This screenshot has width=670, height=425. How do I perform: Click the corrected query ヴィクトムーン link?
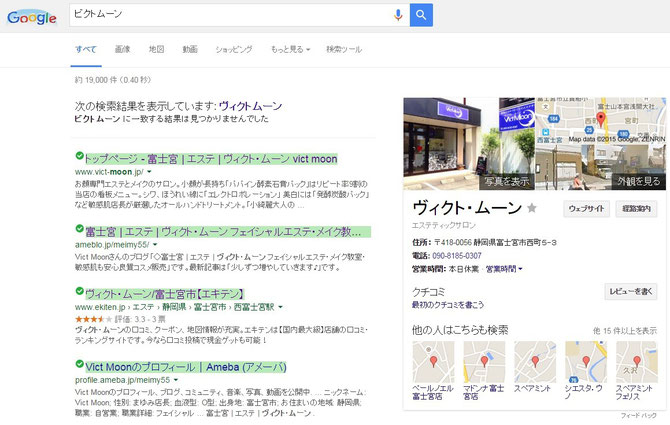tap(250, 106)
